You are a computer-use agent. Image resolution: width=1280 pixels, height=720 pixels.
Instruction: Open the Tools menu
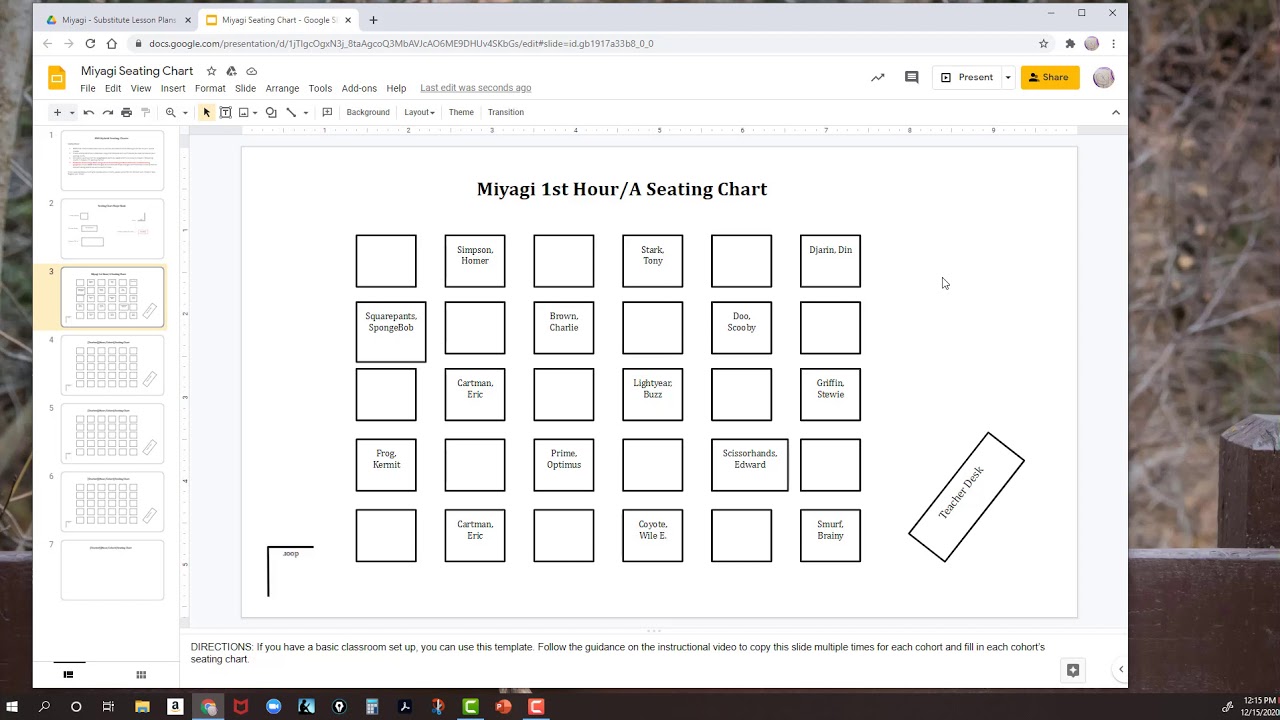tap(320, 88)
